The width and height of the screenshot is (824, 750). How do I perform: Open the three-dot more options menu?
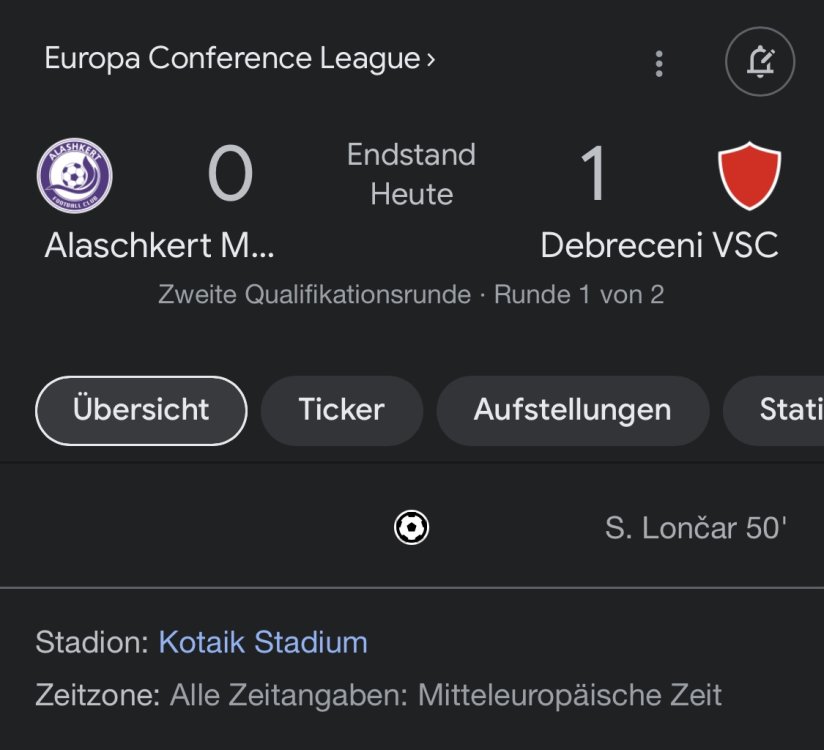658,63
